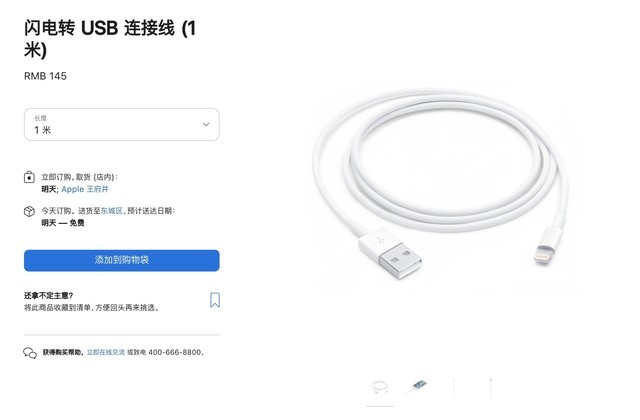This screenshot has width=640, height=420.
Task: Click the delivery box package icon
Action: 29,211
